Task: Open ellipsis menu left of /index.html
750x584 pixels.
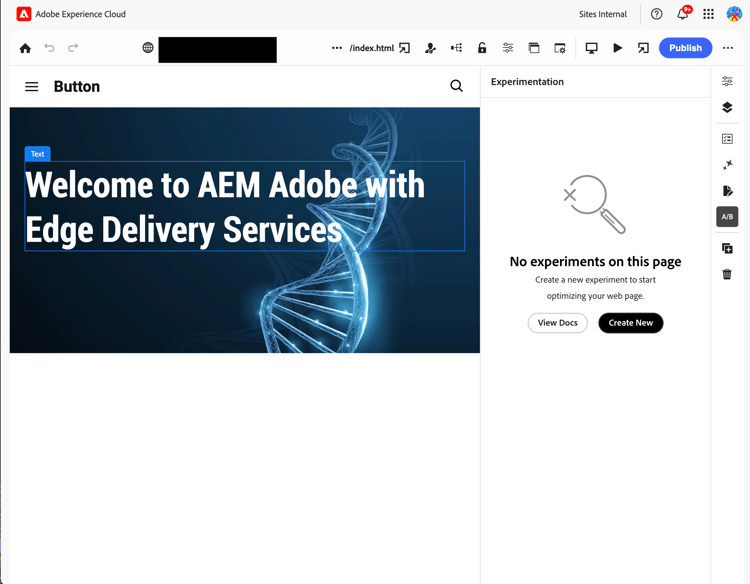Action: [x=337, y=48]
